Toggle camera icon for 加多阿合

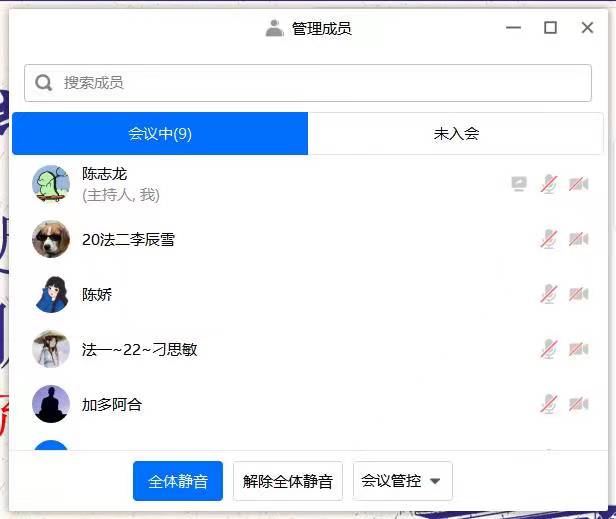579,404
